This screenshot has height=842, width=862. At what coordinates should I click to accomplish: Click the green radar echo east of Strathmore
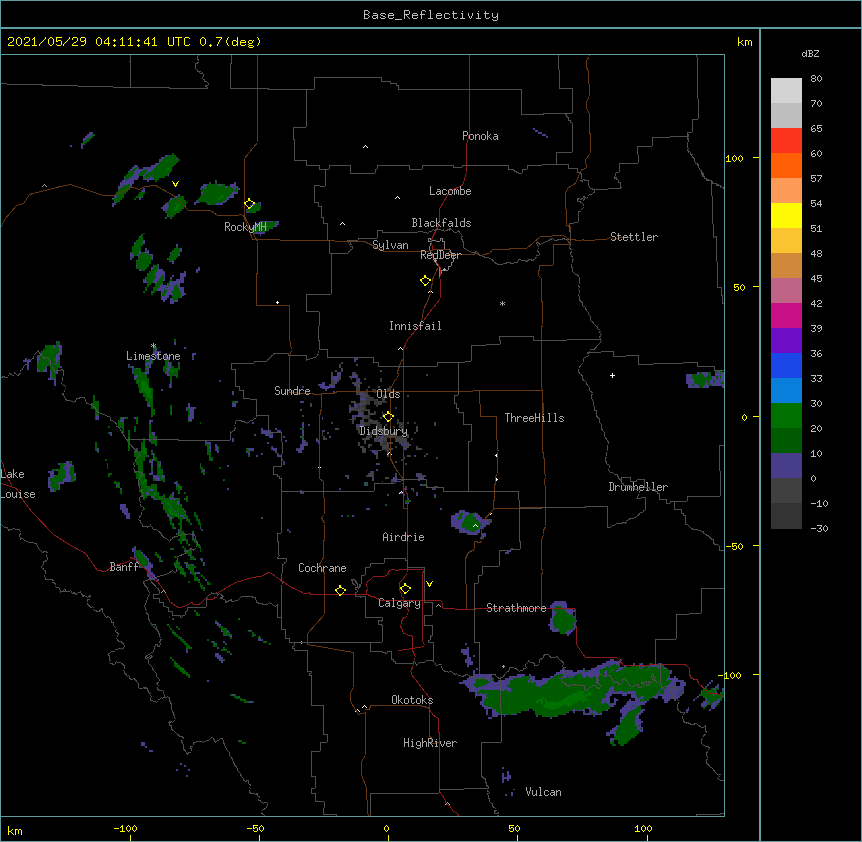[x=562, y=618]
